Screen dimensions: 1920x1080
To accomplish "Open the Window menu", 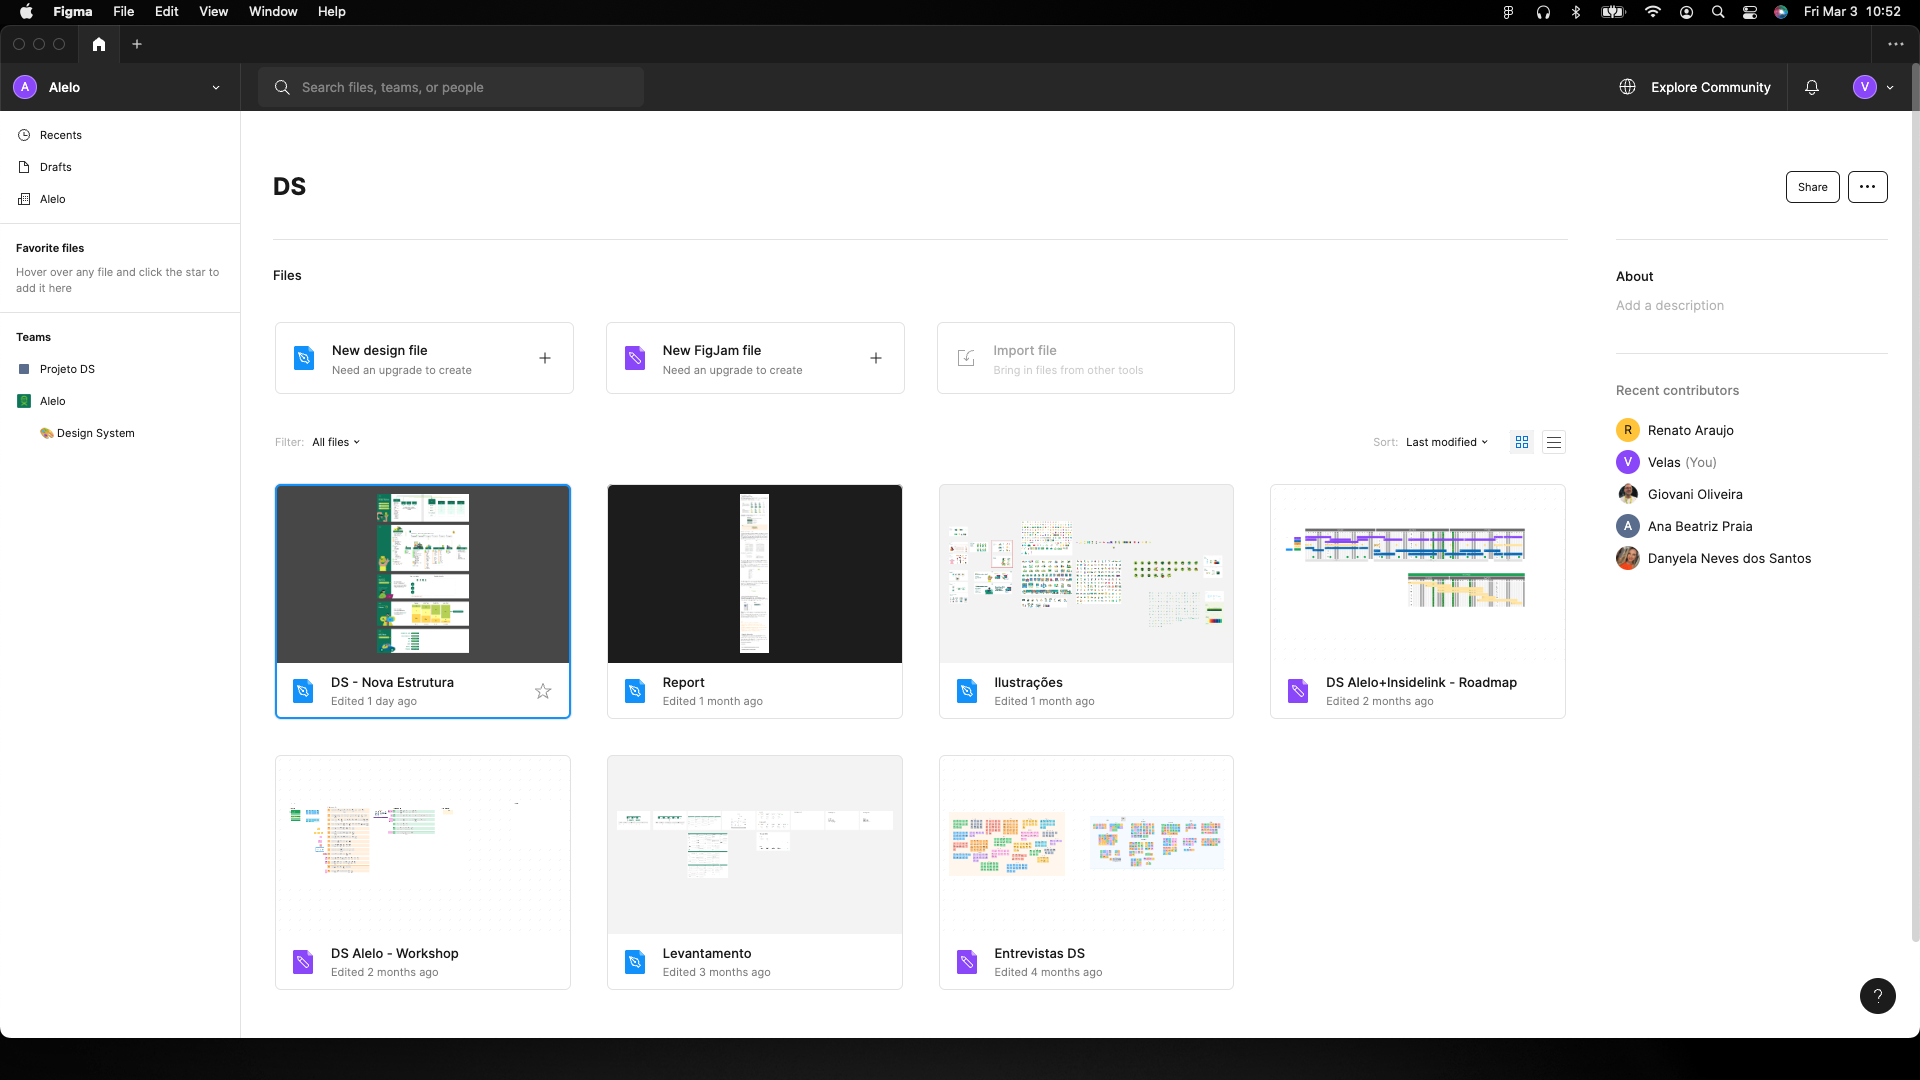I will (x=273, y=12).
